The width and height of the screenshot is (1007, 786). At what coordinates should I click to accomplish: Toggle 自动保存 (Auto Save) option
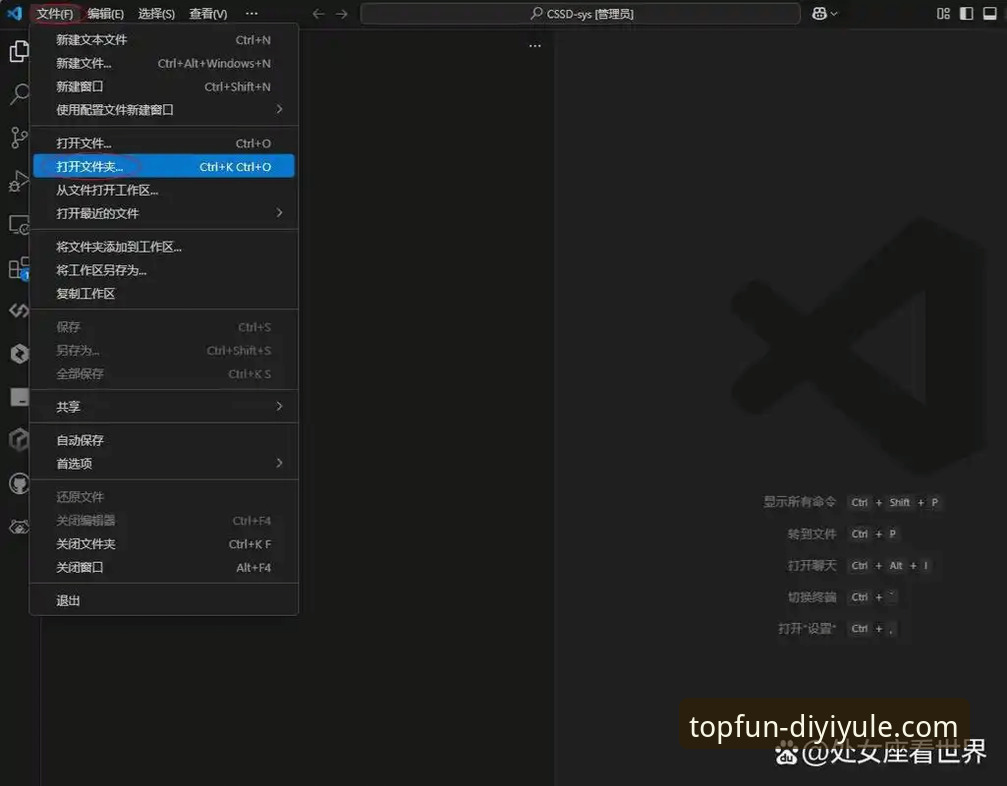point(80,440)
